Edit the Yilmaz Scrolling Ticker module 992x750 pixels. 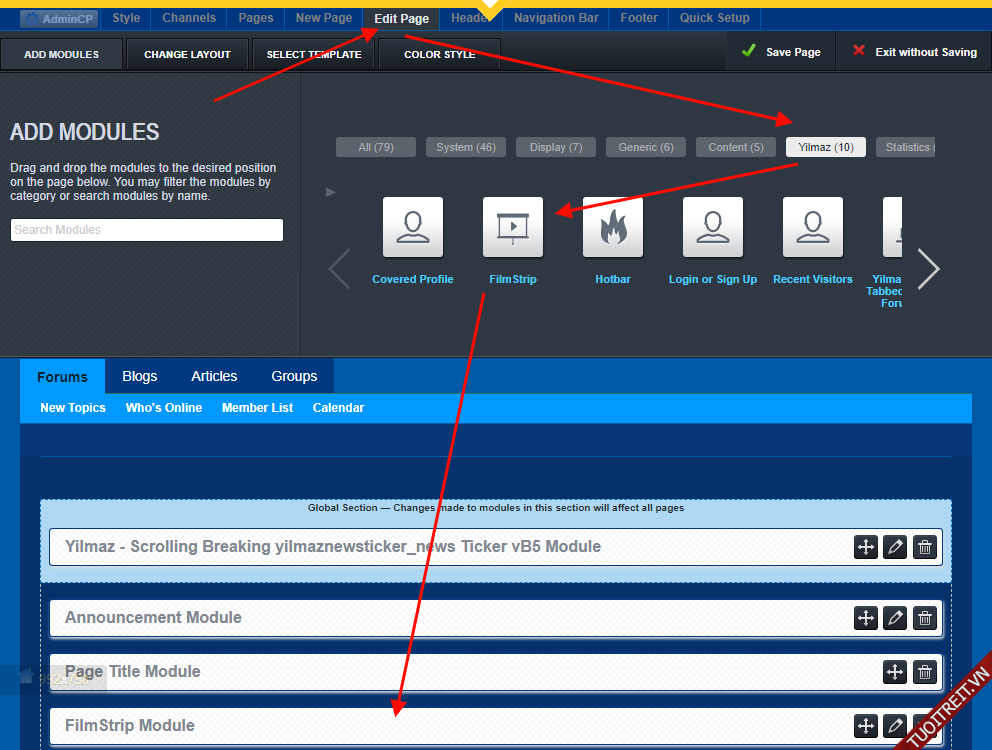click(895, 547)
